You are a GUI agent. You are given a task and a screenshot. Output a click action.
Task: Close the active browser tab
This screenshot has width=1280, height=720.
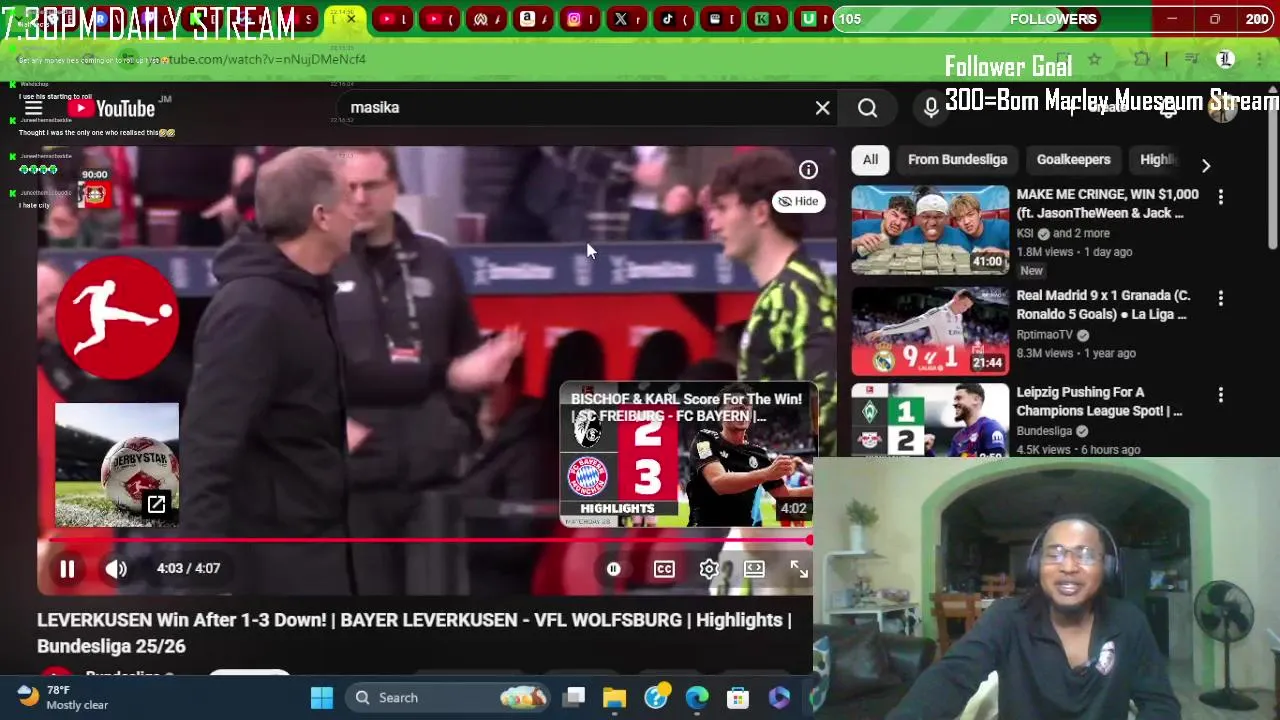tap(351, 18)
